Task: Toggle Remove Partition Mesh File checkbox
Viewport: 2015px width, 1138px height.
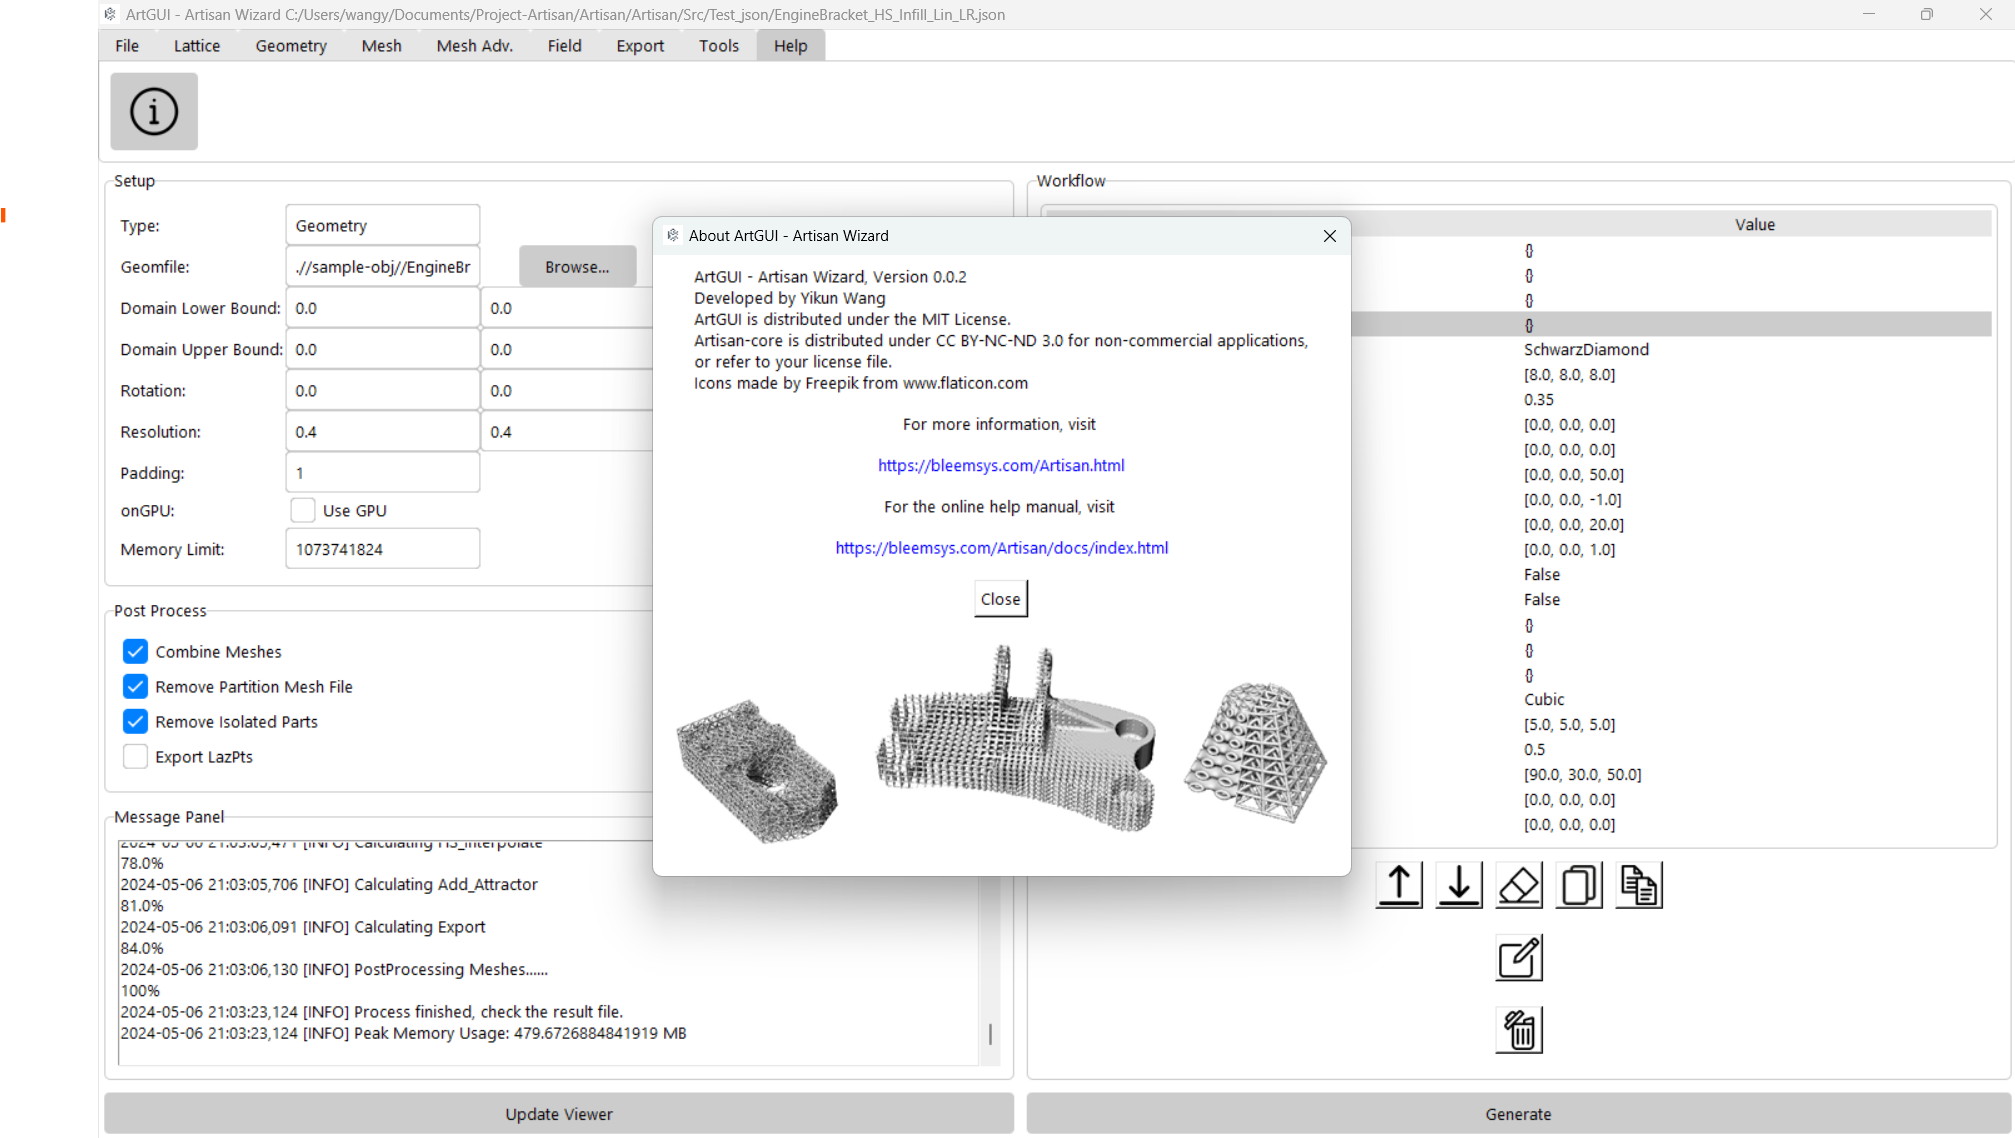Action: (135, 687)
